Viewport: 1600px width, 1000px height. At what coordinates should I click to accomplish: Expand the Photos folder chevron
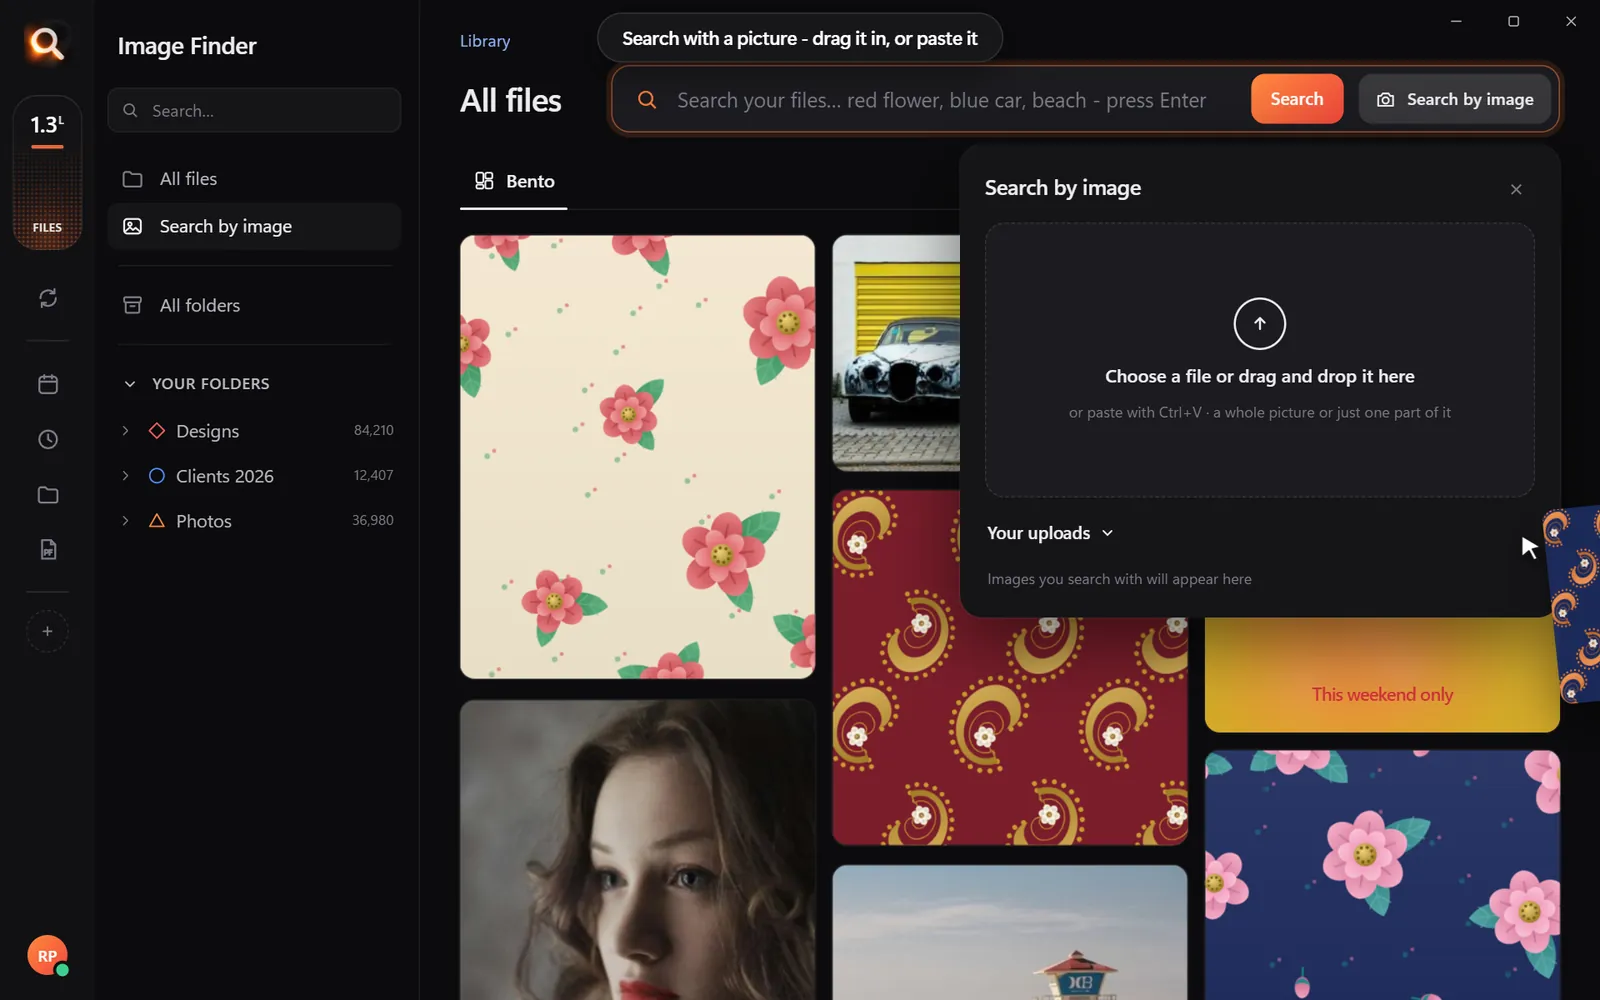125,521
